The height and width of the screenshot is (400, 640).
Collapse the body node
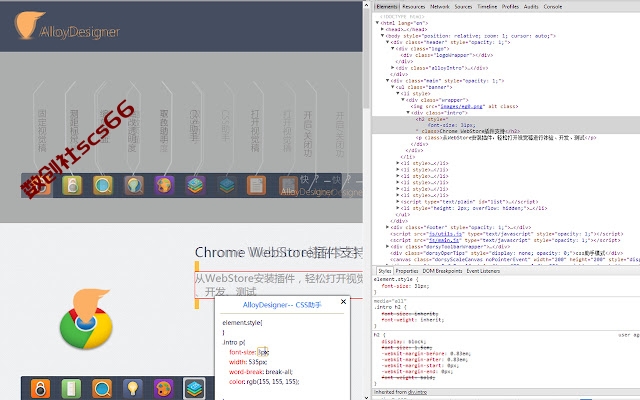tap(382, 36)
